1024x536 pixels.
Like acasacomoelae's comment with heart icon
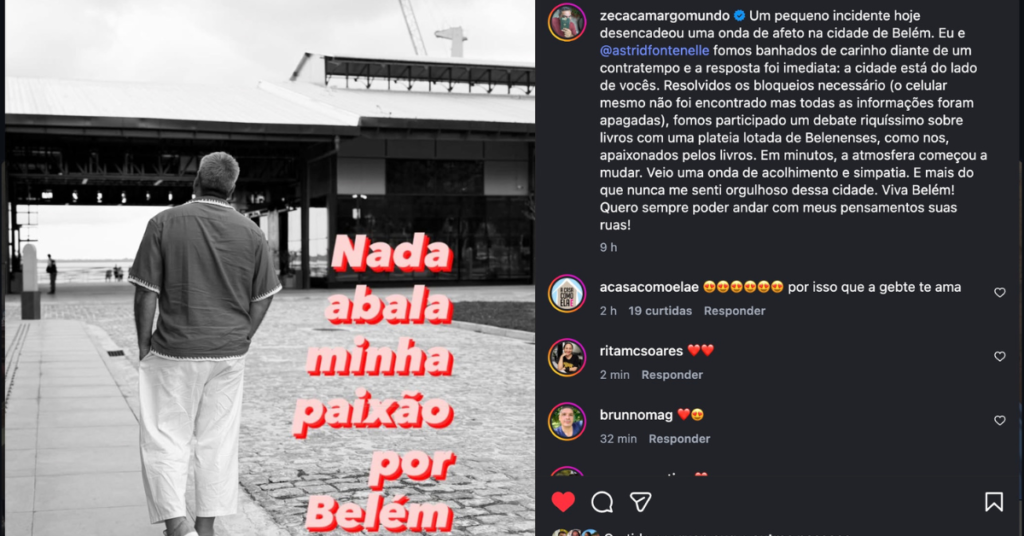[x=1000, y=292]
